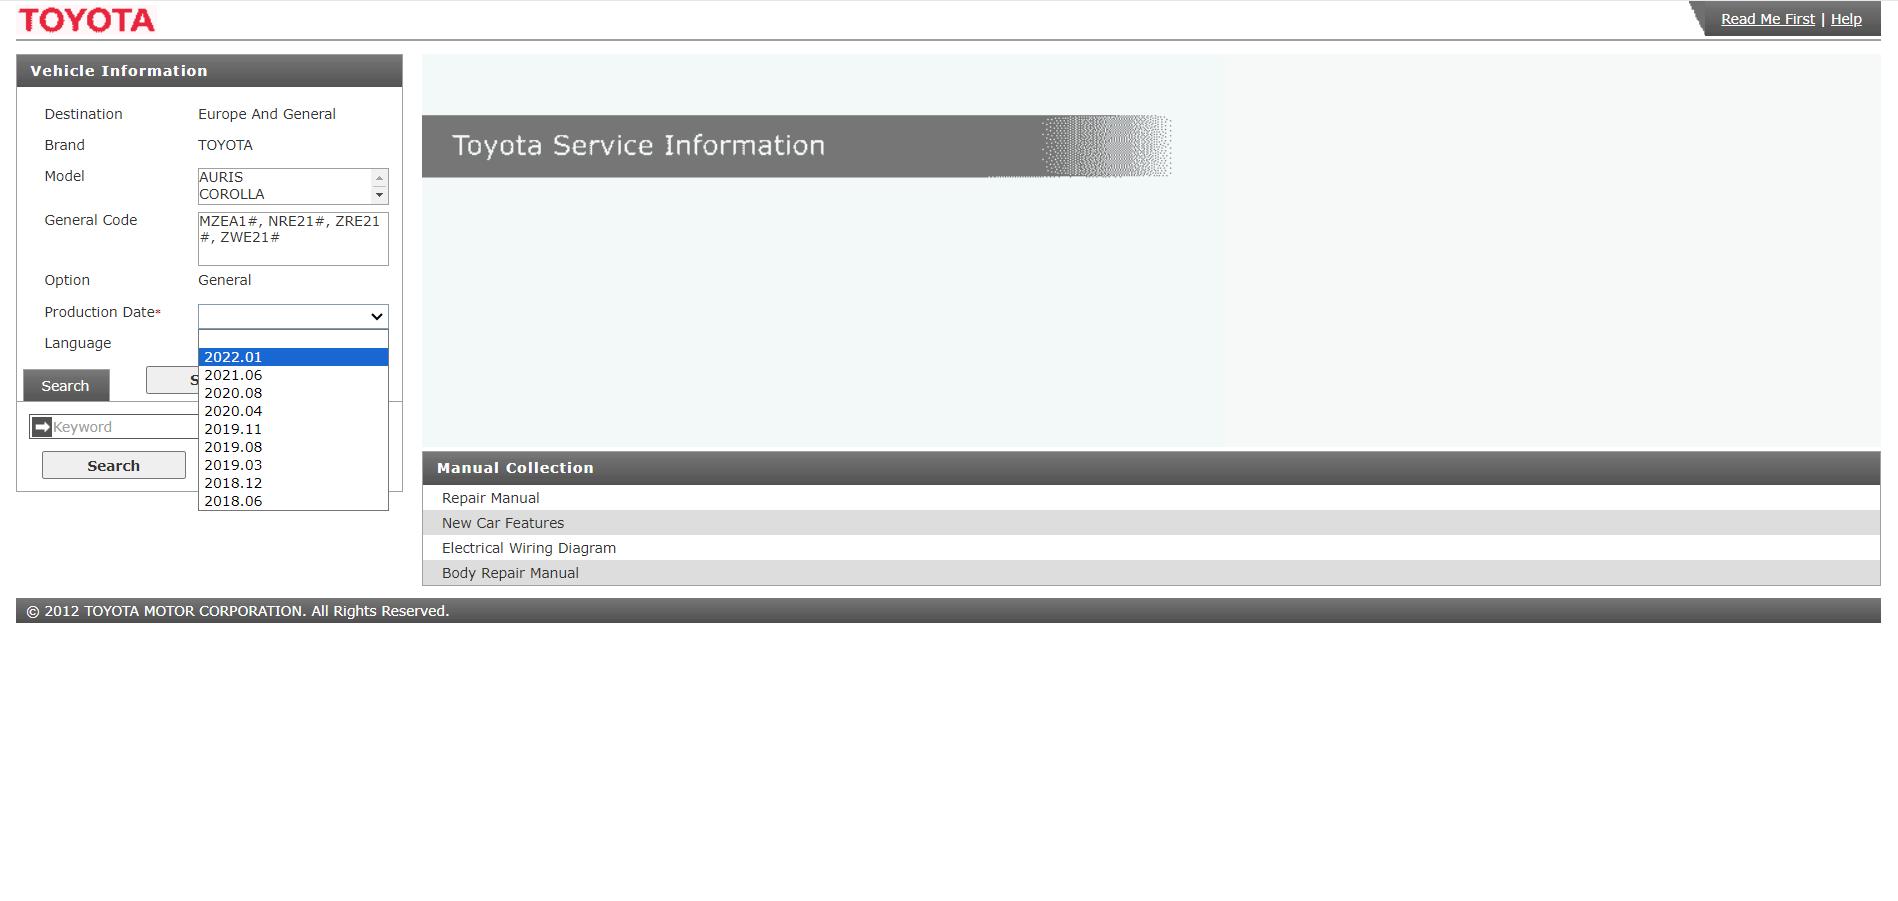Click the Vehicle Information panel header
This screenshot has width=1898, height=901.
[209, 71]
